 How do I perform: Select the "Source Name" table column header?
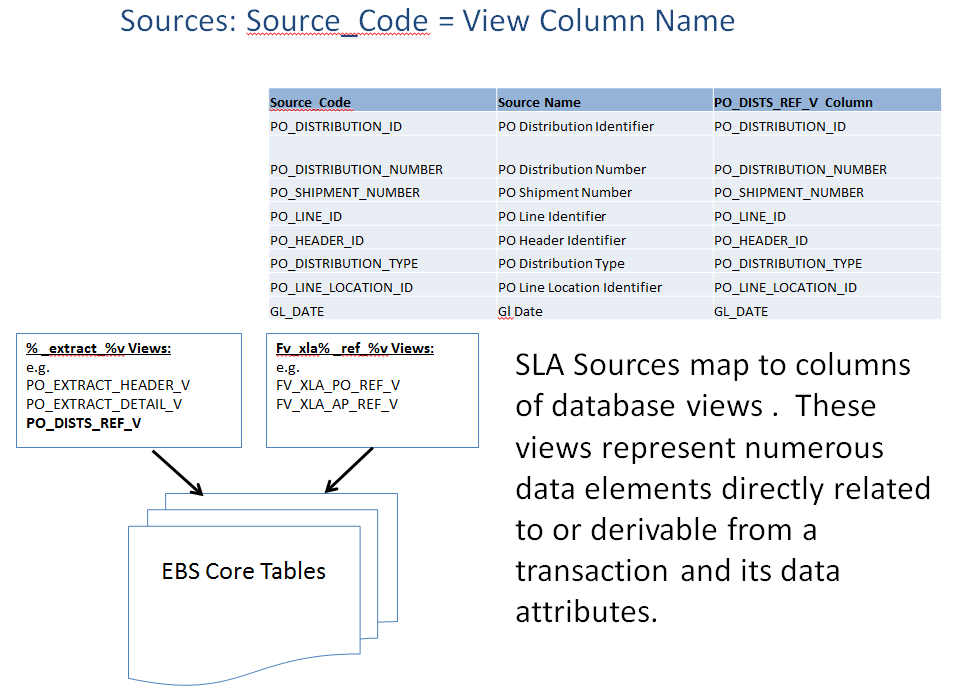(x=539, y=102)
